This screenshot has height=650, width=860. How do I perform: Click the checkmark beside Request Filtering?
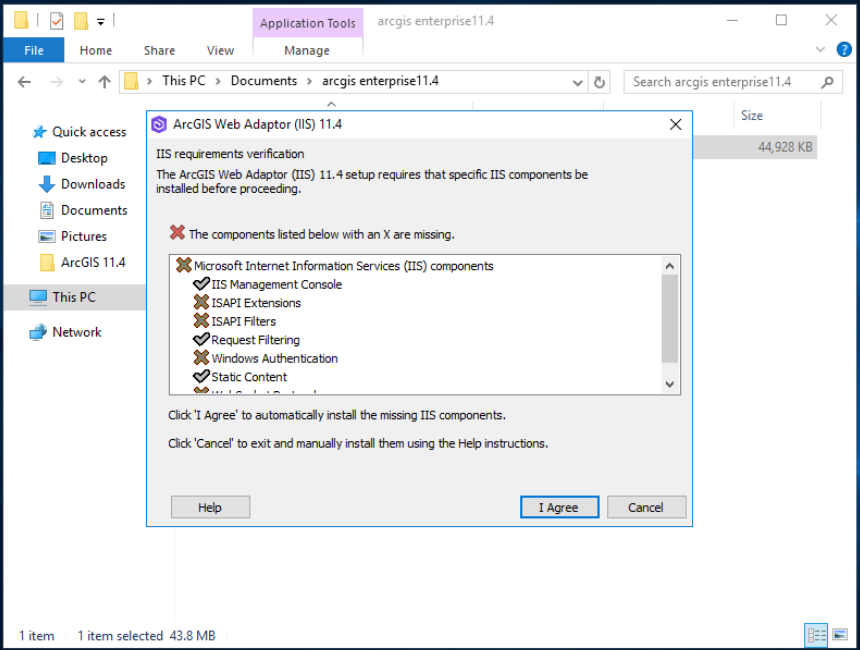(x=201, y=339)
